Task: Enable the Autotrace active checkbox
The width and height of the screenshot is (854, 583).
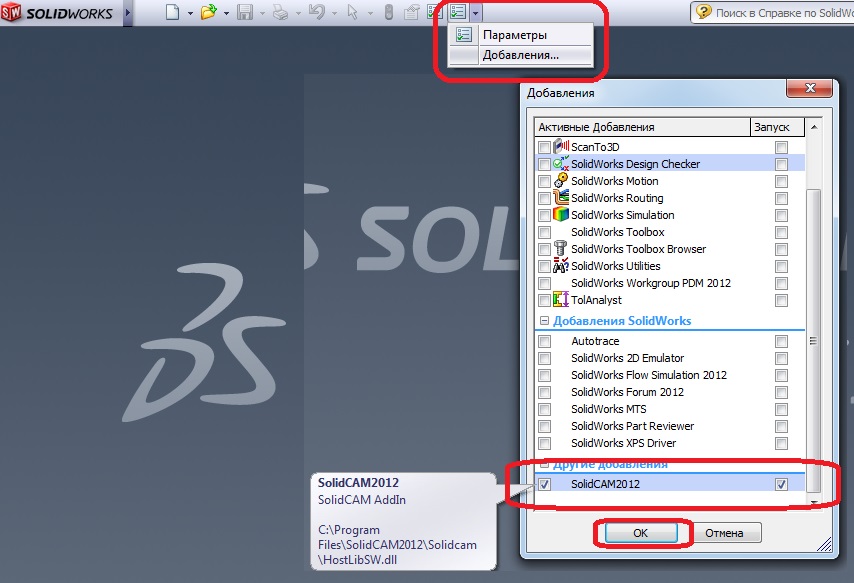Action: [544, 341]
